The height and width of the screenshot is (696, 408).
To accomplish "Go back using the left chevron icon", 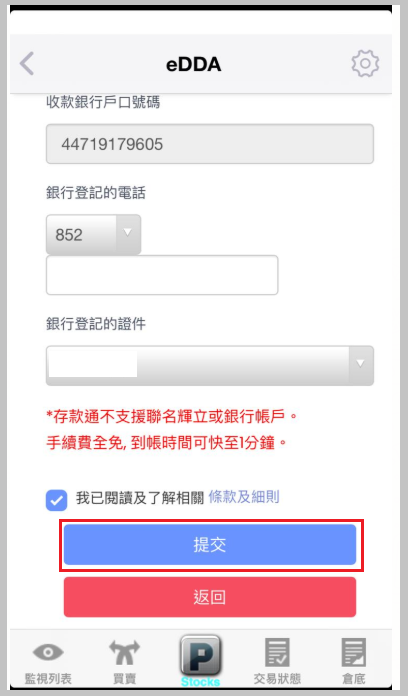I will 27,63.
